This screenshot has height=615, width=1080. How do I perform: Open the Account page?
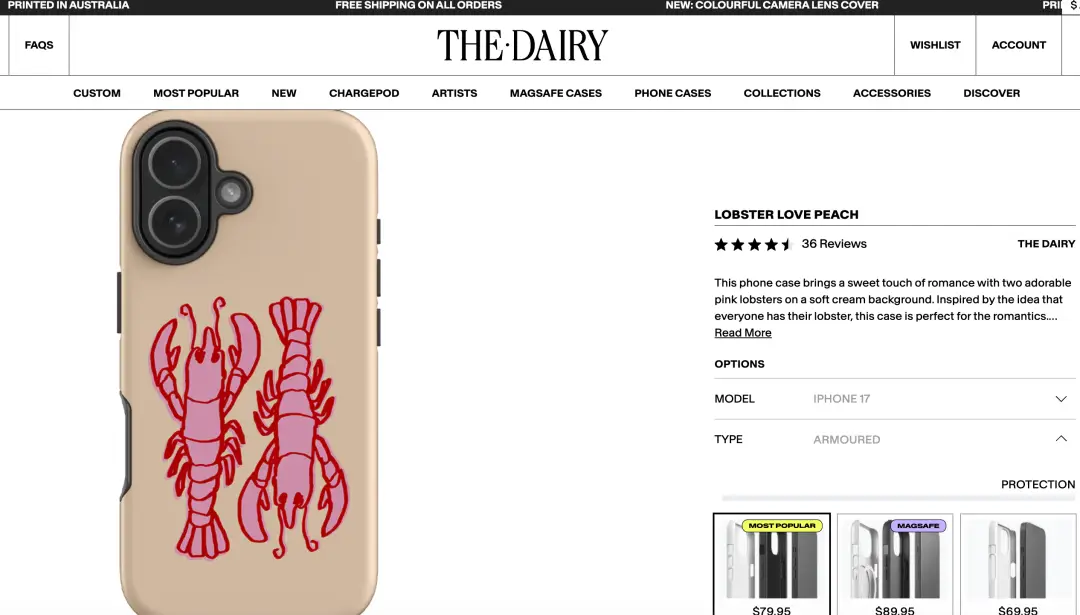coord(1019,45)
